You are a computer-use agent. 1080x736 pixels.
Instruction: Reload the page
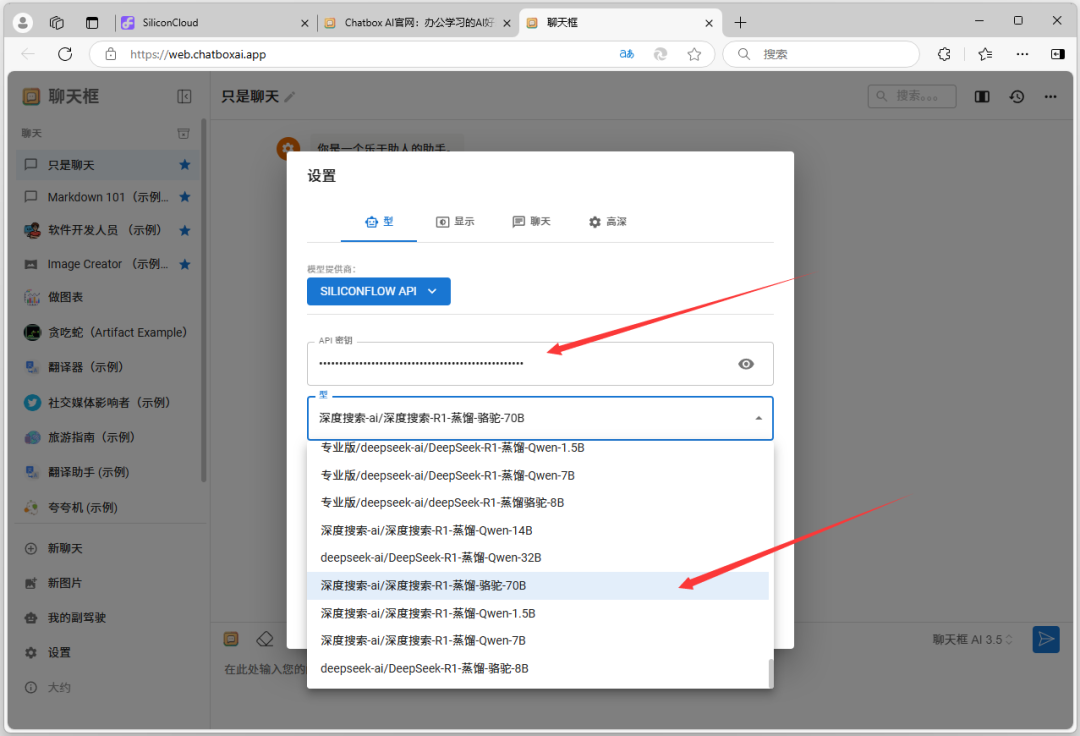(x=65, y=54)
